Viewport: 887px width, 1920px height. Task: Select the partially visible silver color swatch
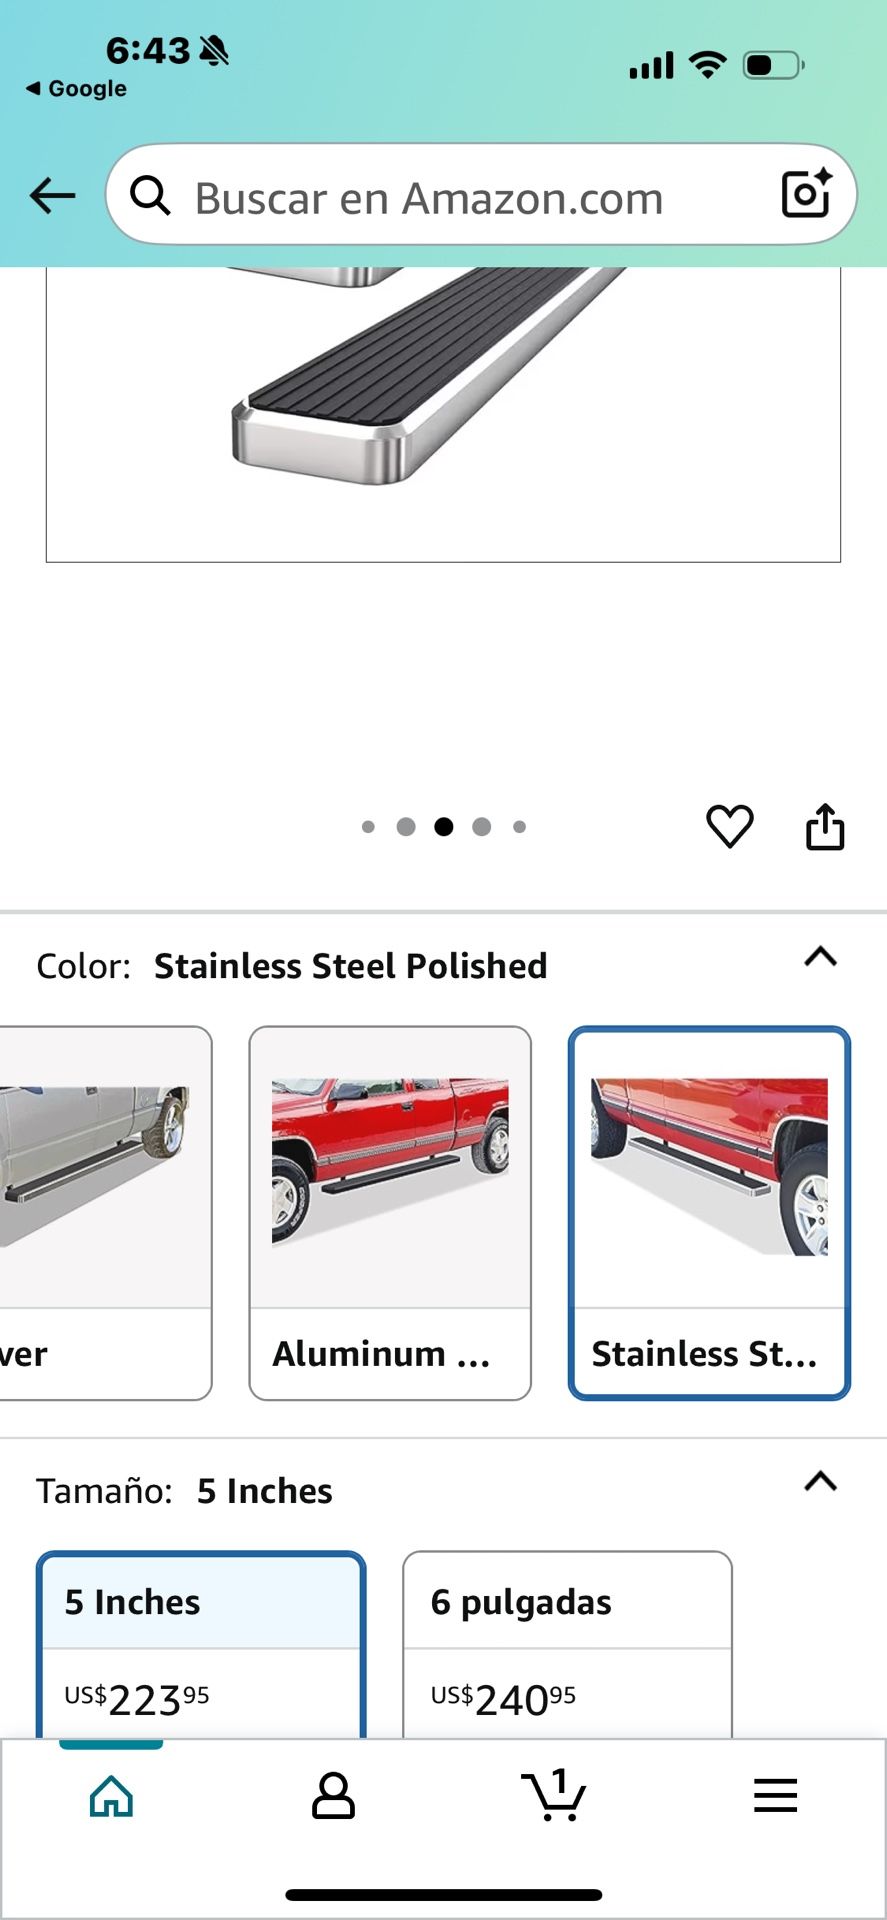[104, 1212]
